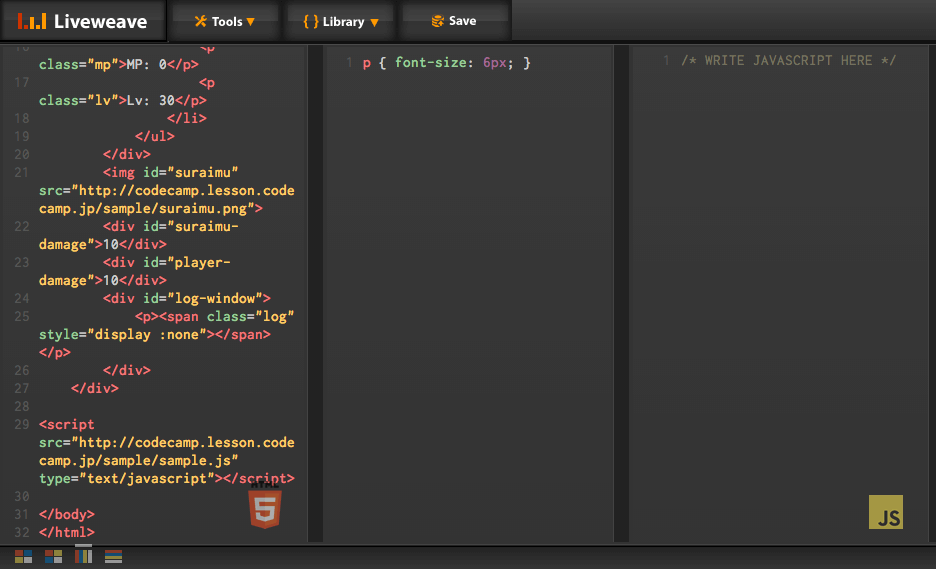Viewport: 936px width, 569px height.
Task: Click the span class="log" line
Action: point(215,316)
